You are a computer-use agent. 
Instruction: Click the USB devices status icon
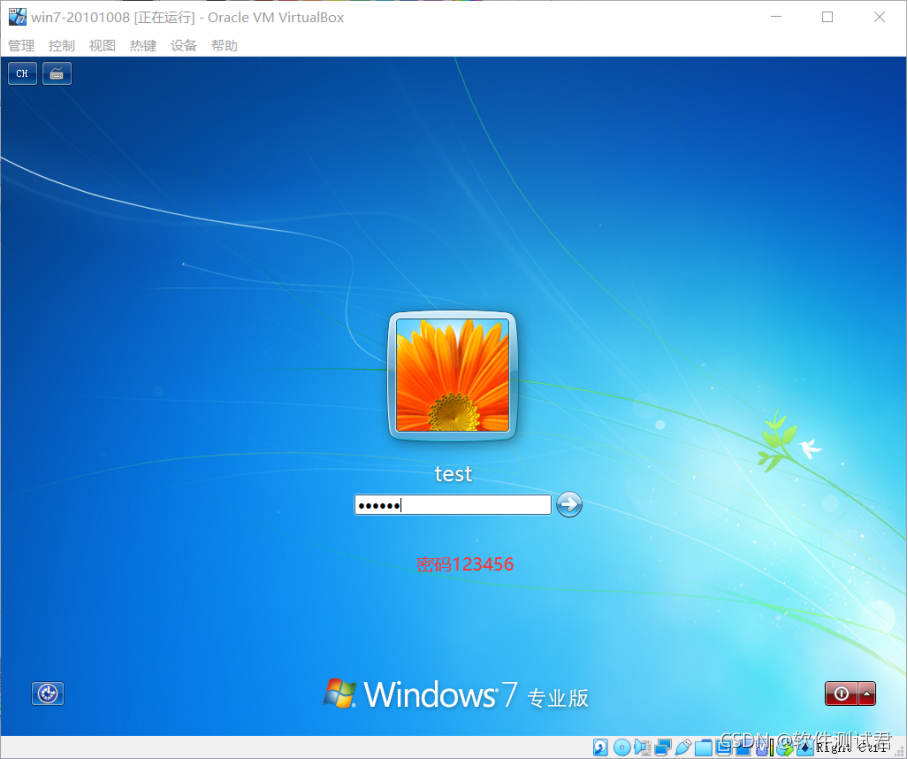point(683,747)
